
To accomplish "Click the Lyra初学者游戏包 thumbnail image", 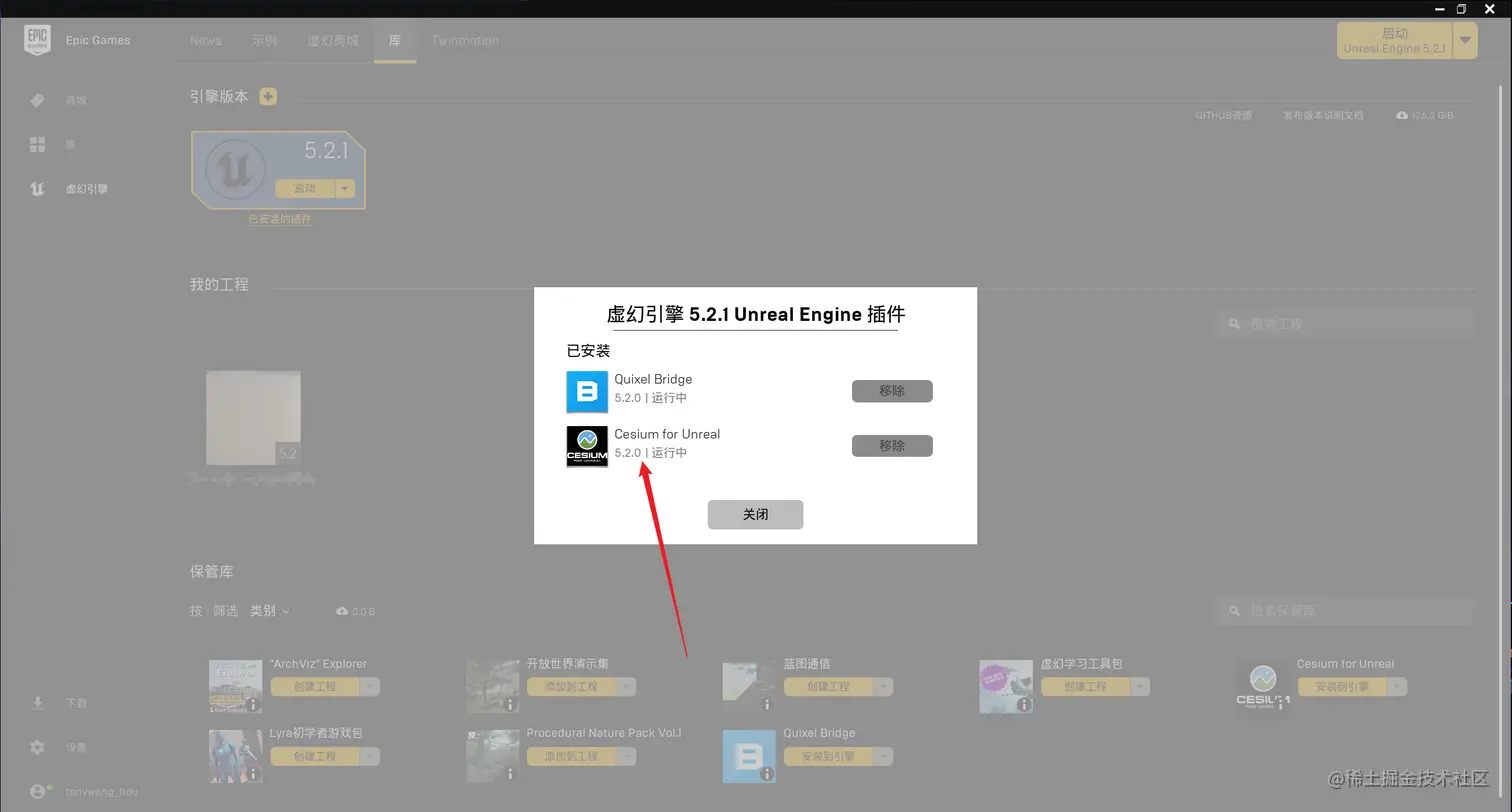I will [x=236, y=757].
